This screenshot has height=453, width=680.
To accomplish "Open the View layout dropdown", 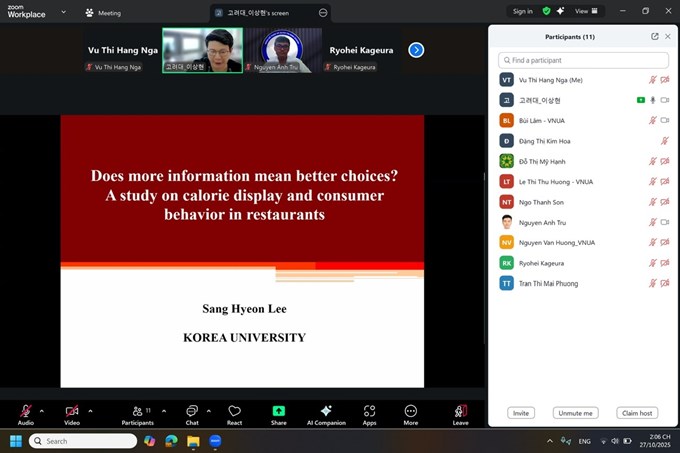I will click(587, 11).
